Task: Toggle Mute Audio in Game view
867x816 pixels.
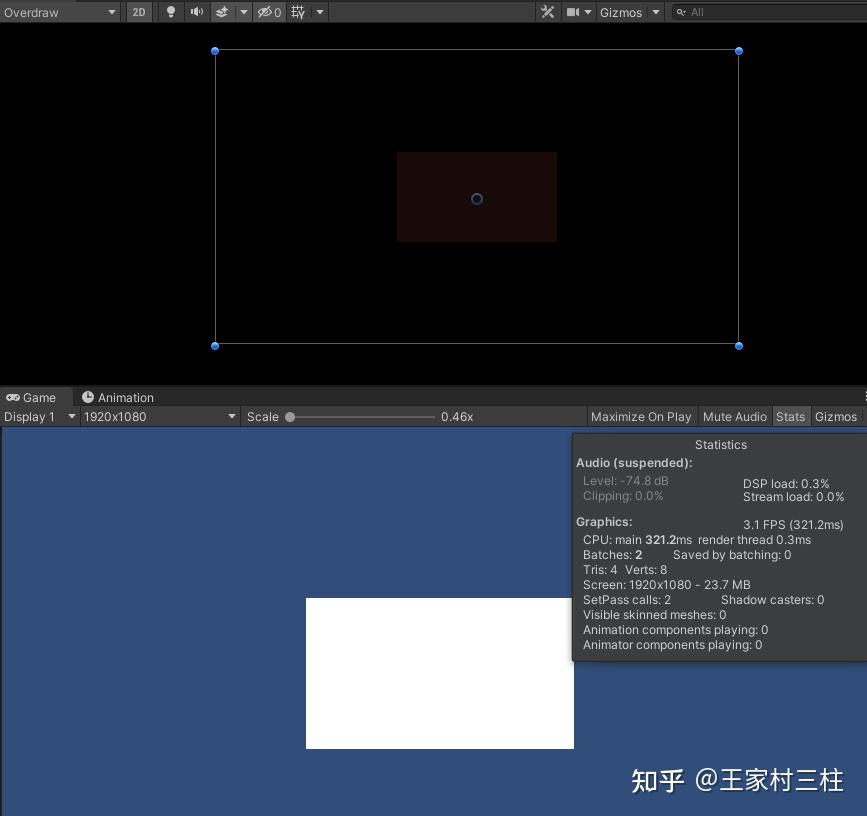Action: 735,417
